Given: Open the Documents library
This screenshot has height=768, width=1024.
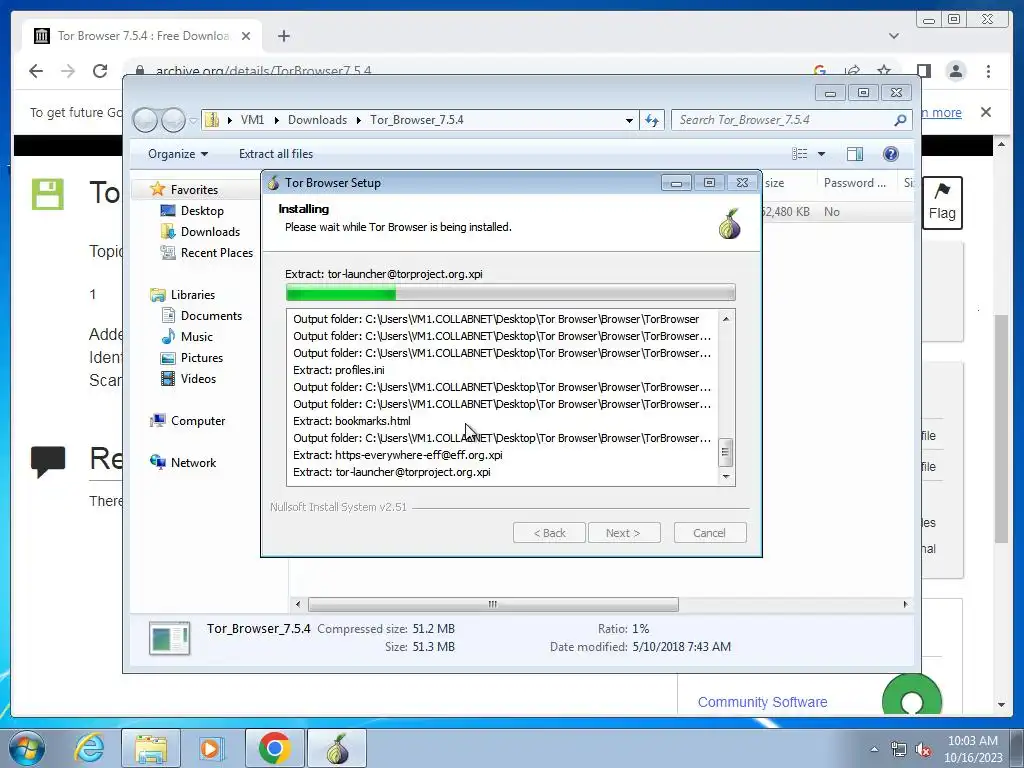Looking at the screenshot, I should tap(211, 315).
